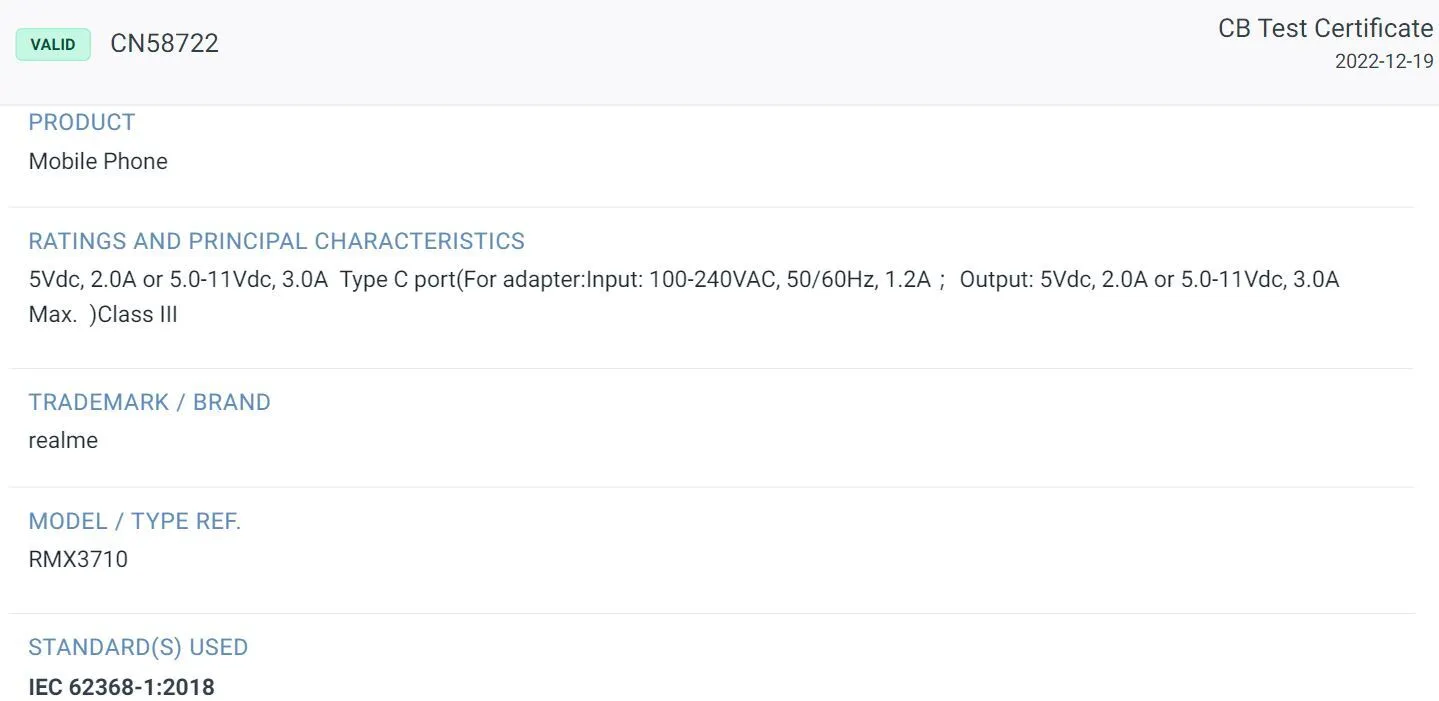Click the PRODUCT section heading

pyautogui.click(x=81, y=122)
